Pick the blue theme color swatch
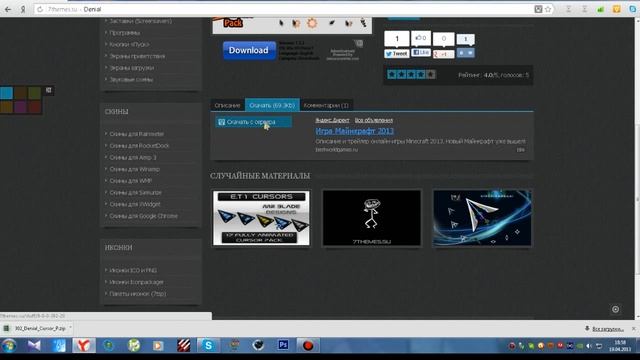Viewport: 640px width, 360px height. tap(6, 93)
